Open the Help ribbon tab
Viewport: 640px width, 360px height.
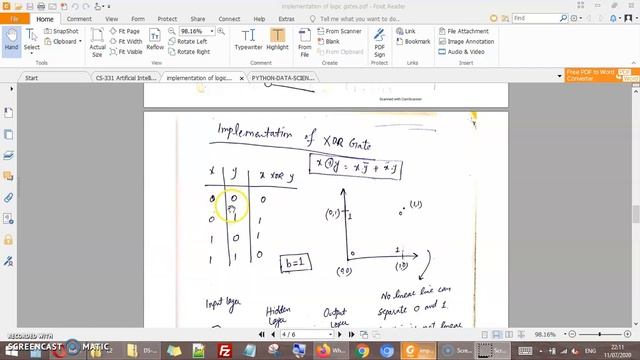(259, 19)
